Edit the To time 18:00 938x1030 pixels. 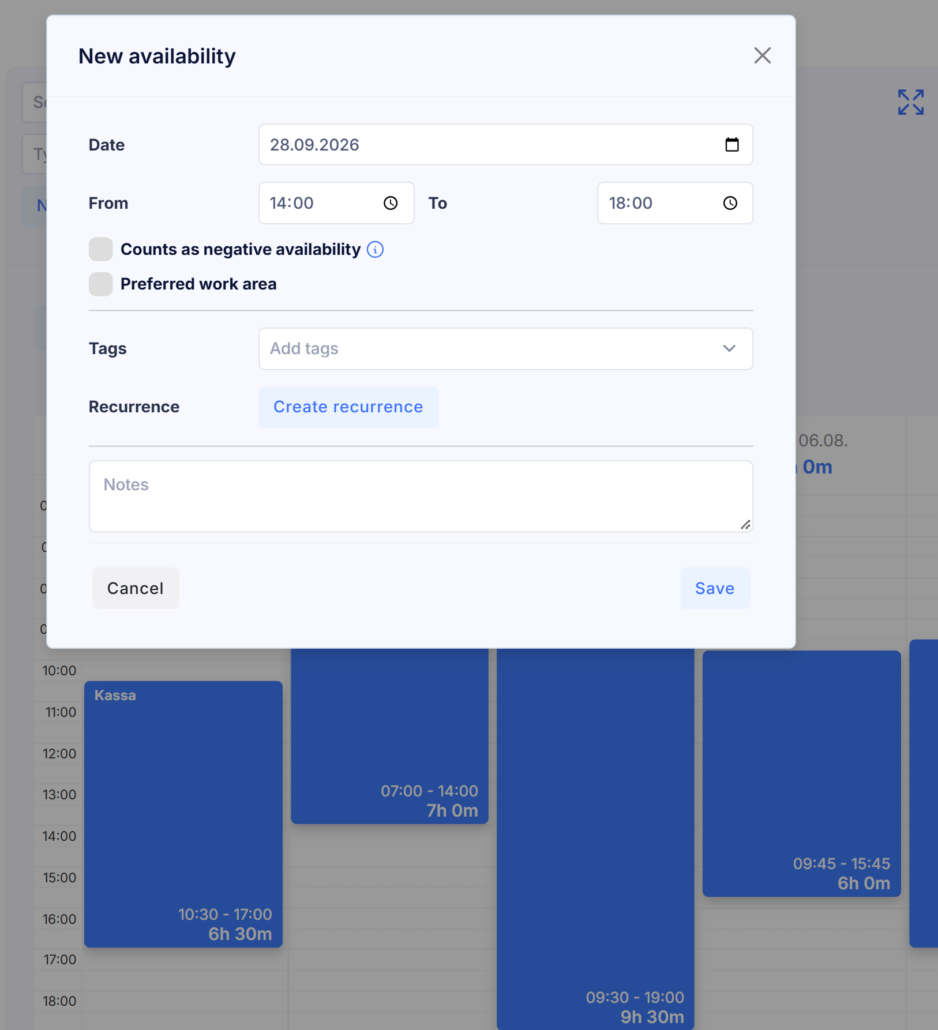[675, 203]
